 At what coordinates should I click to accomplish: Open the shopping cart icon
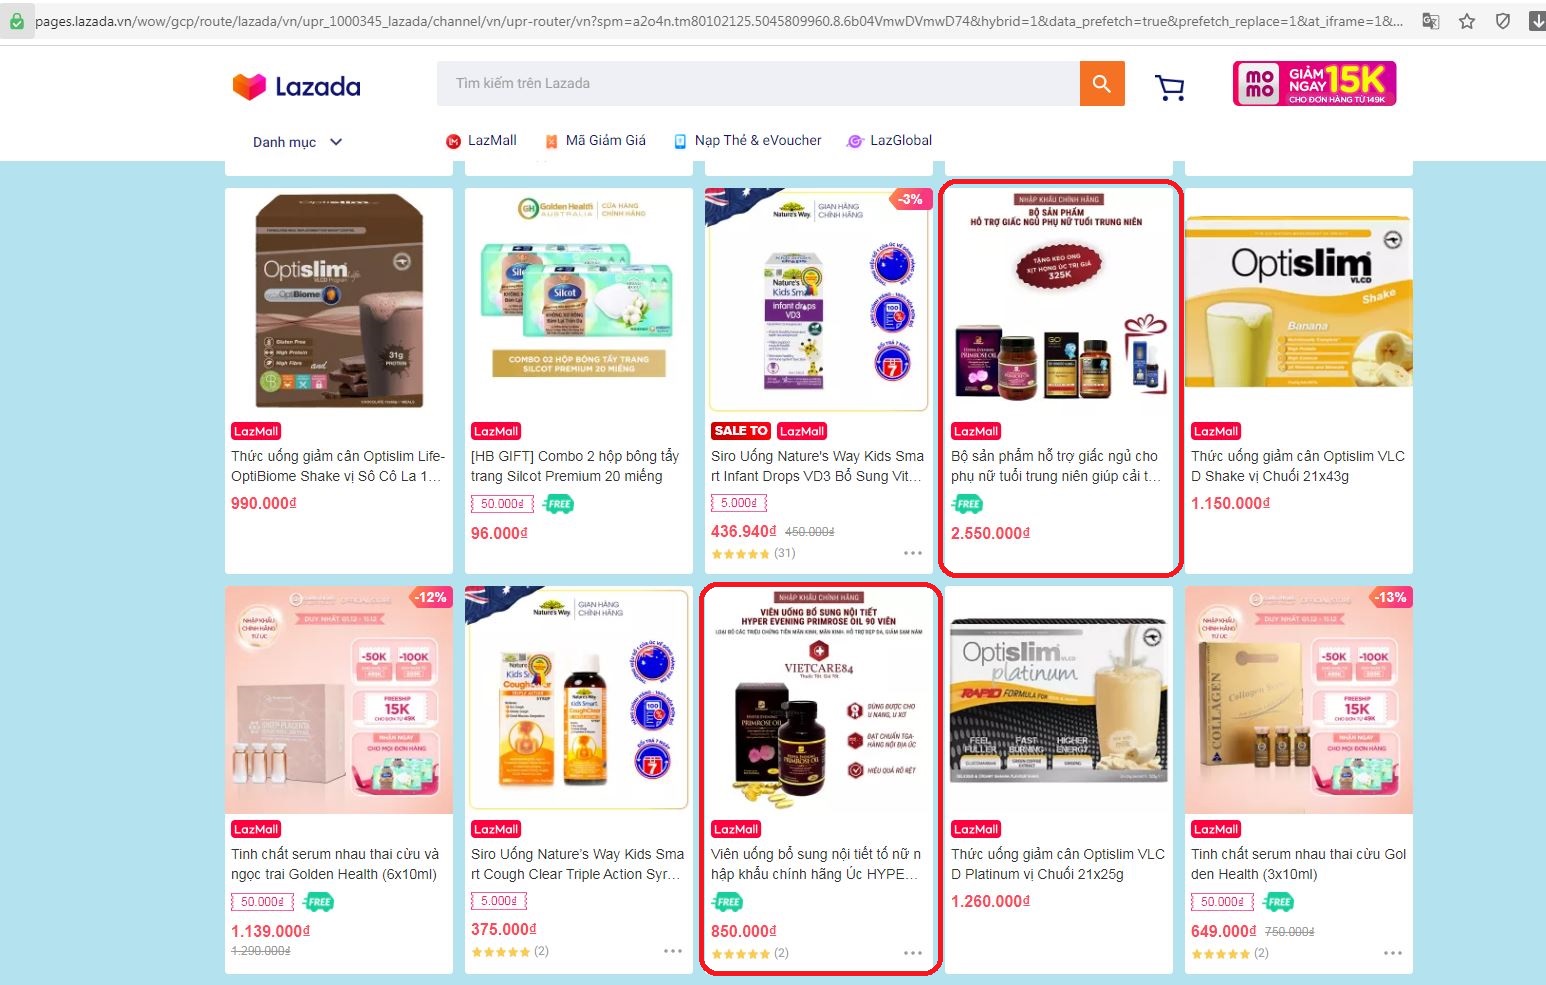[x=1170, y=88]
